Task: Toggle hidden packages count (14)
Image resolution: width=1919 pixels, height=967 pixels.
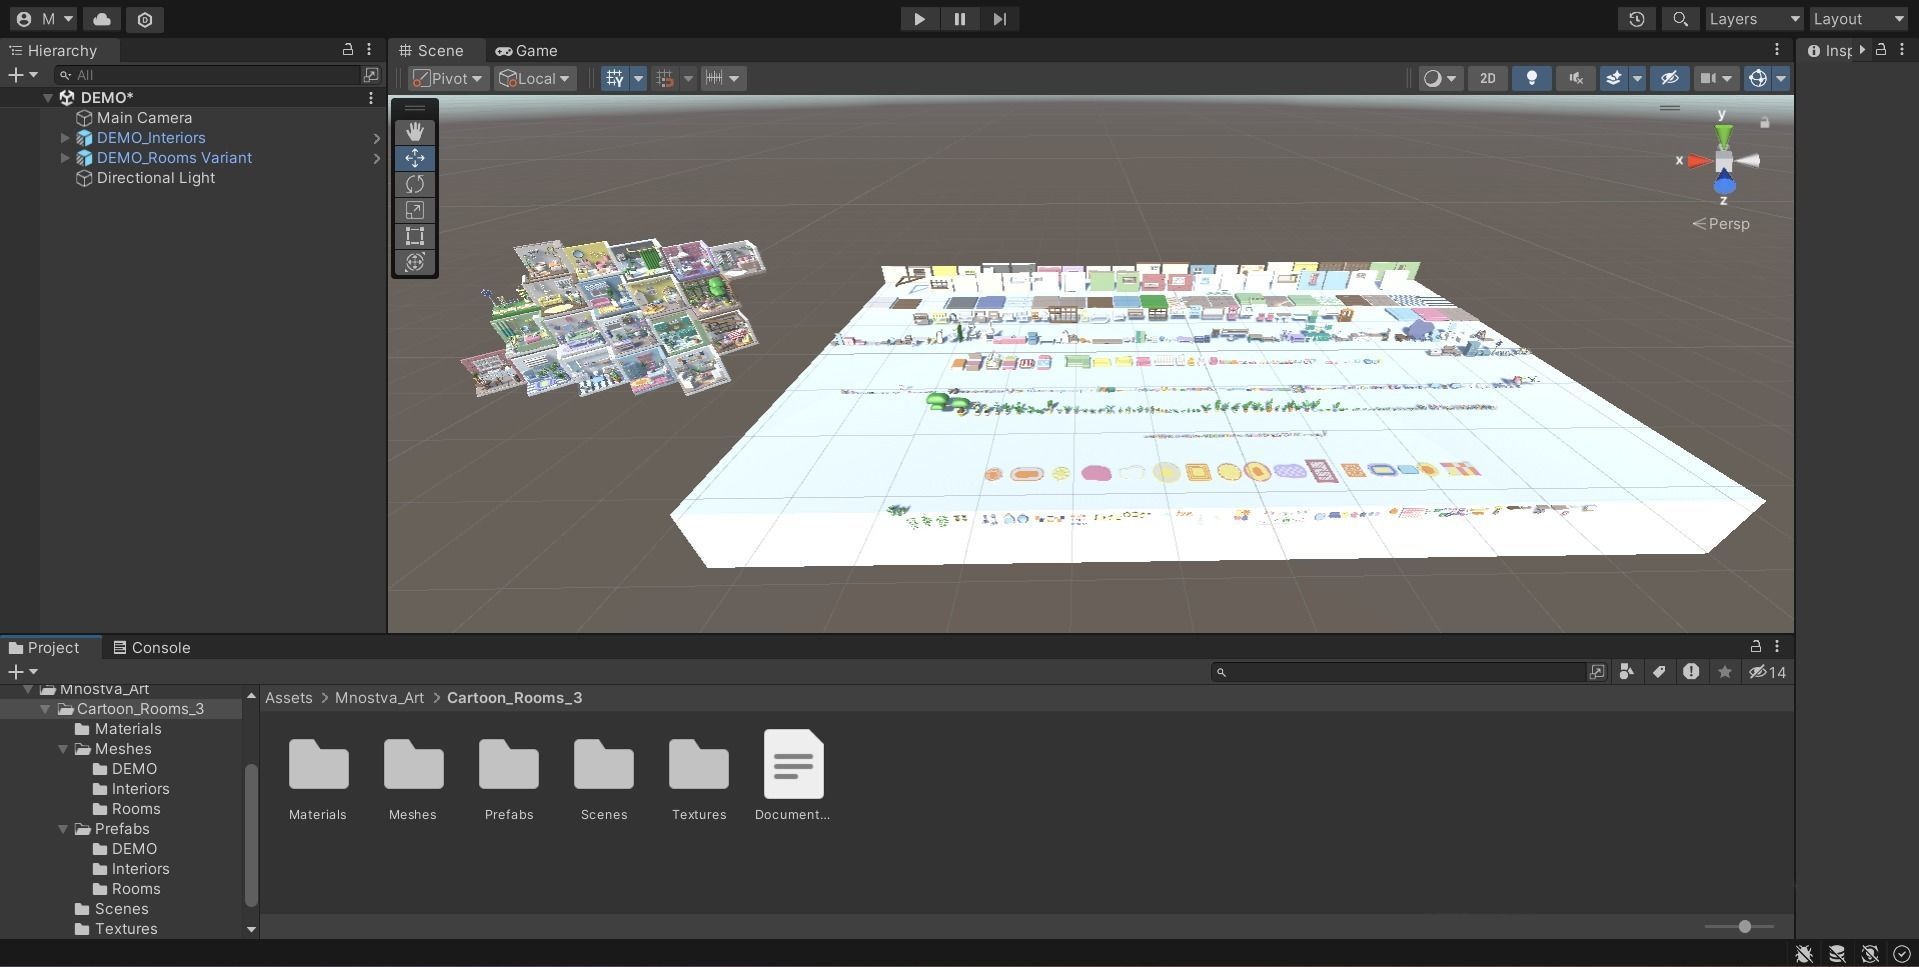Action: click(x=1768, y=672)
